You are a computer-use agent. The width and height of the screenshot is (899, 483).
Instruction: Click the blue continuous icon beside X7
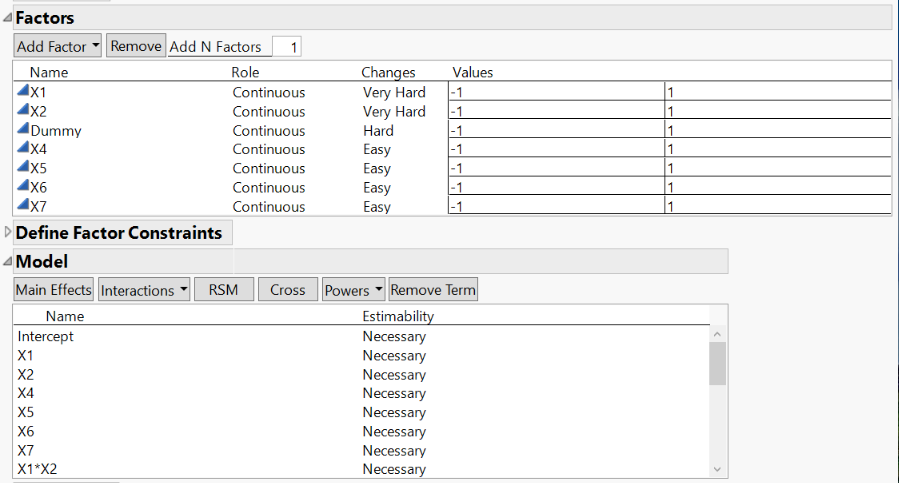pos(23,205)
